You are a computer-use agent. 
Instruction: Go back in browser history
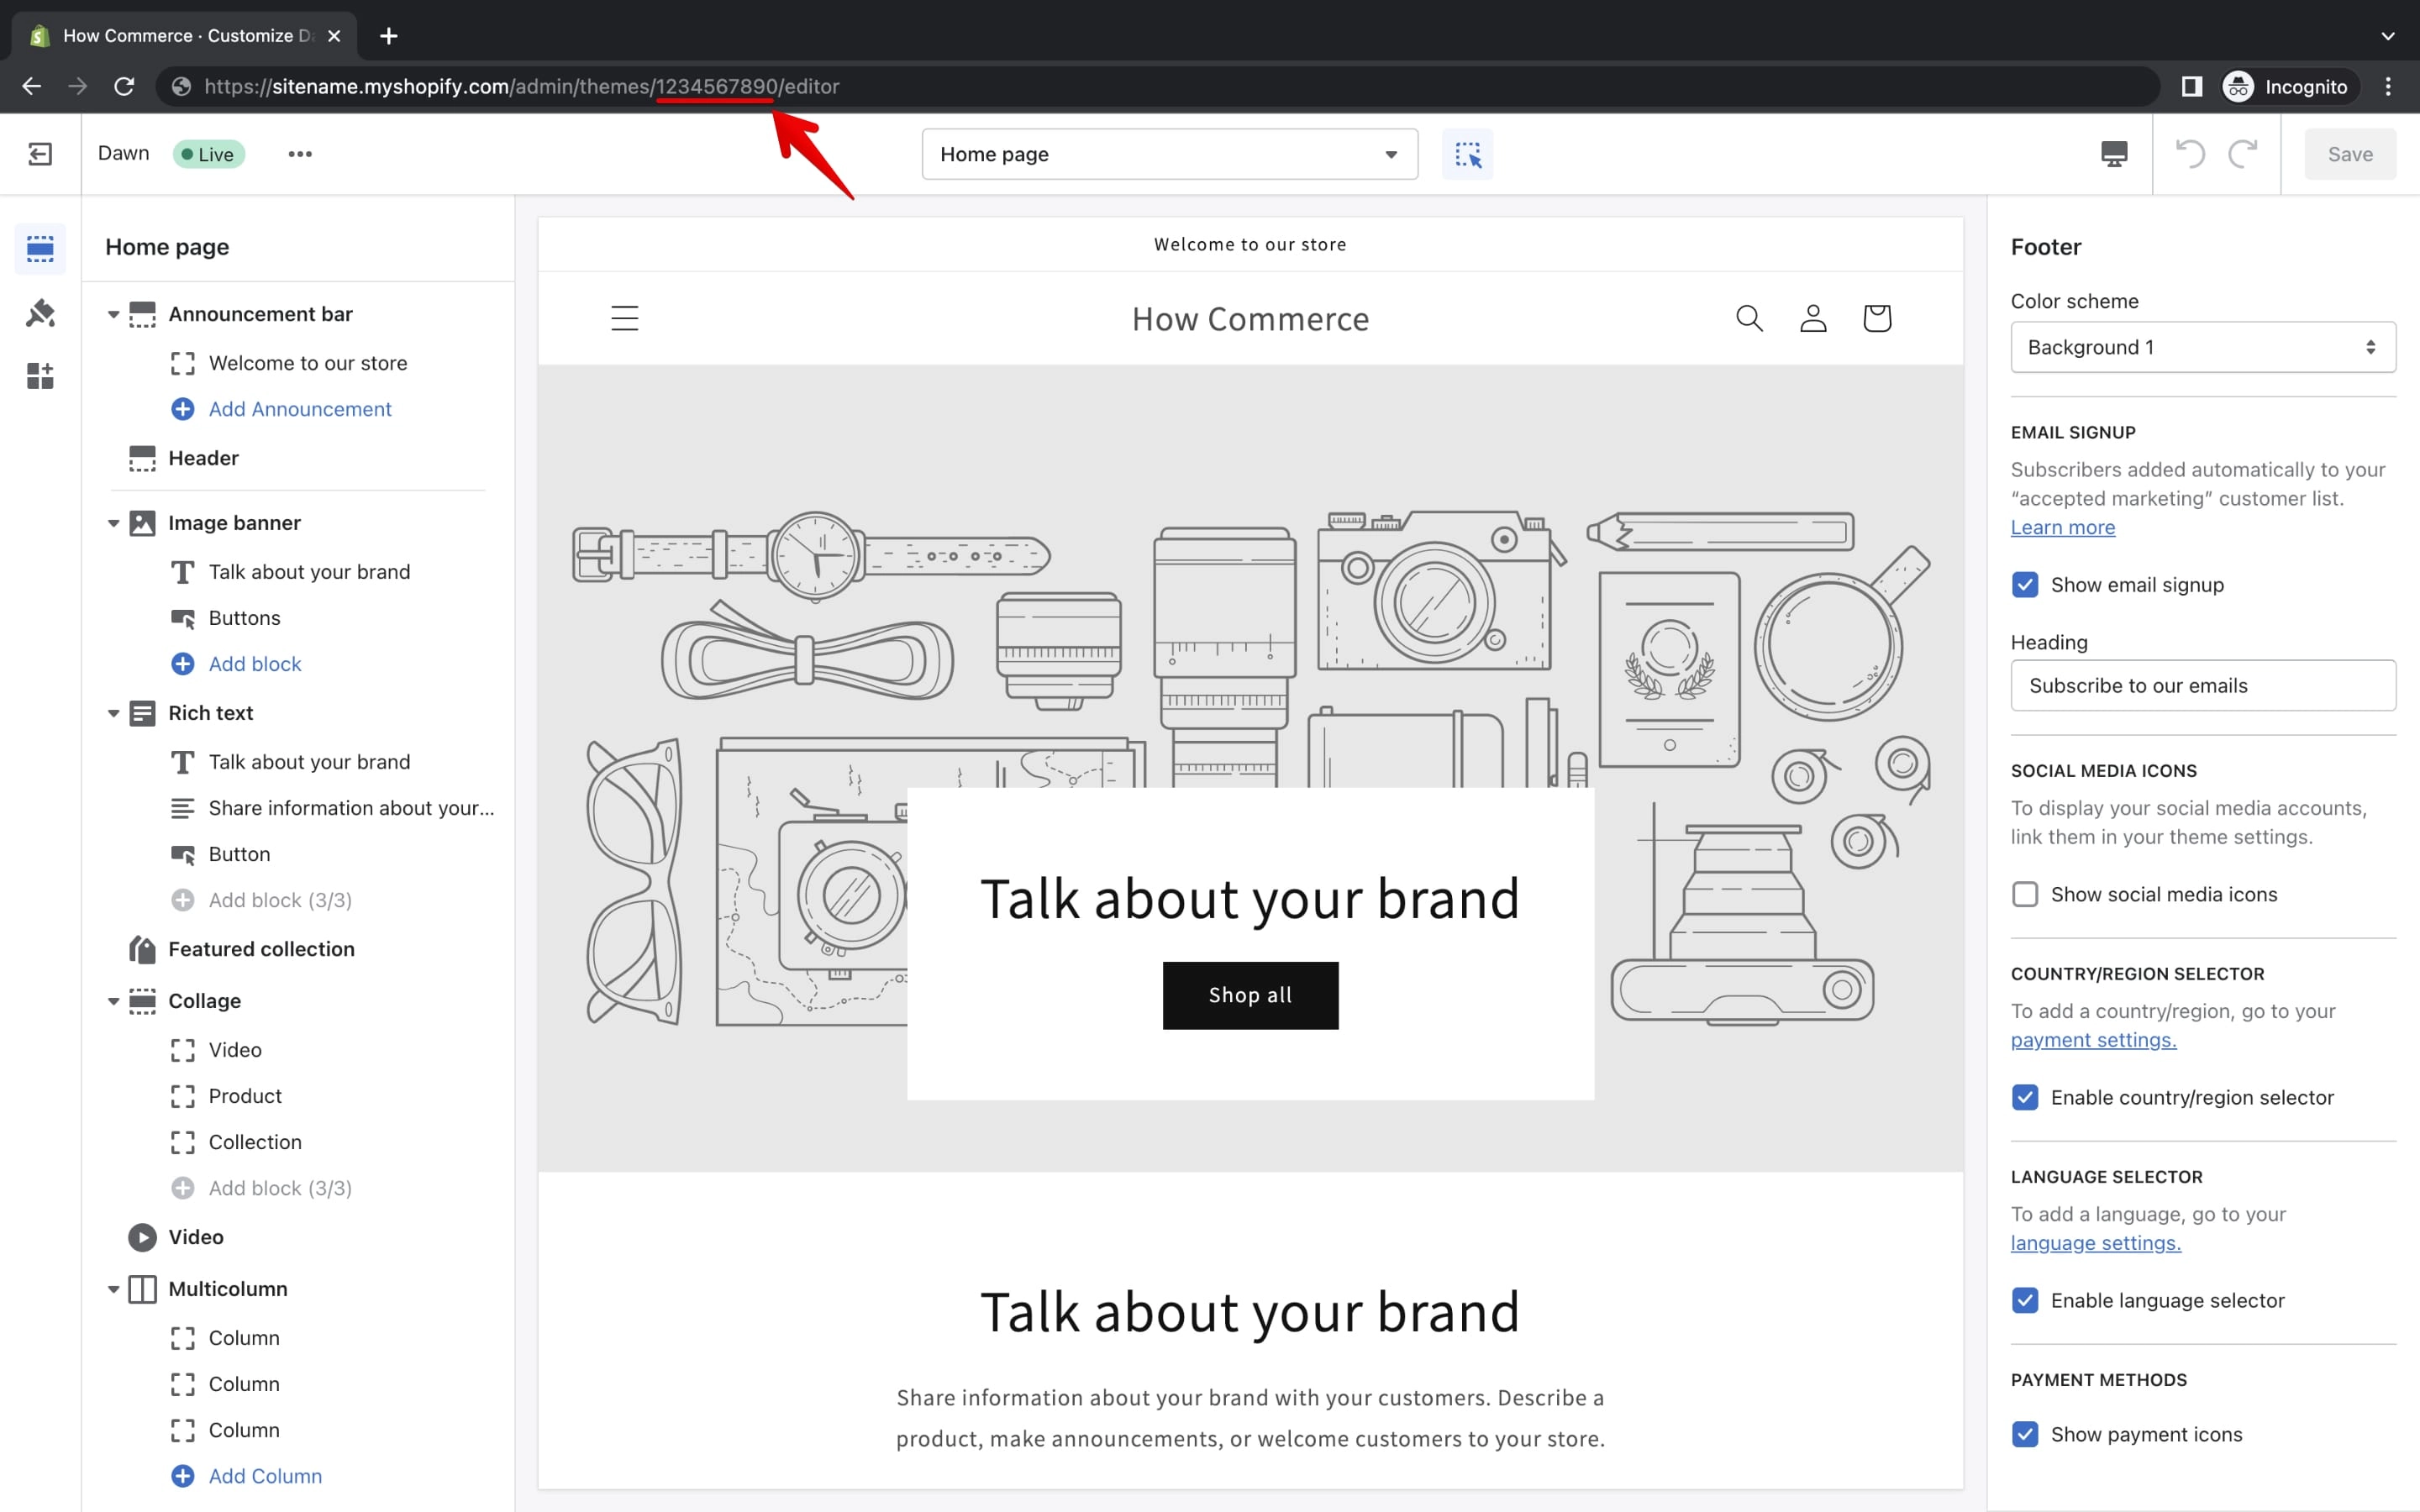click(32, 87)
